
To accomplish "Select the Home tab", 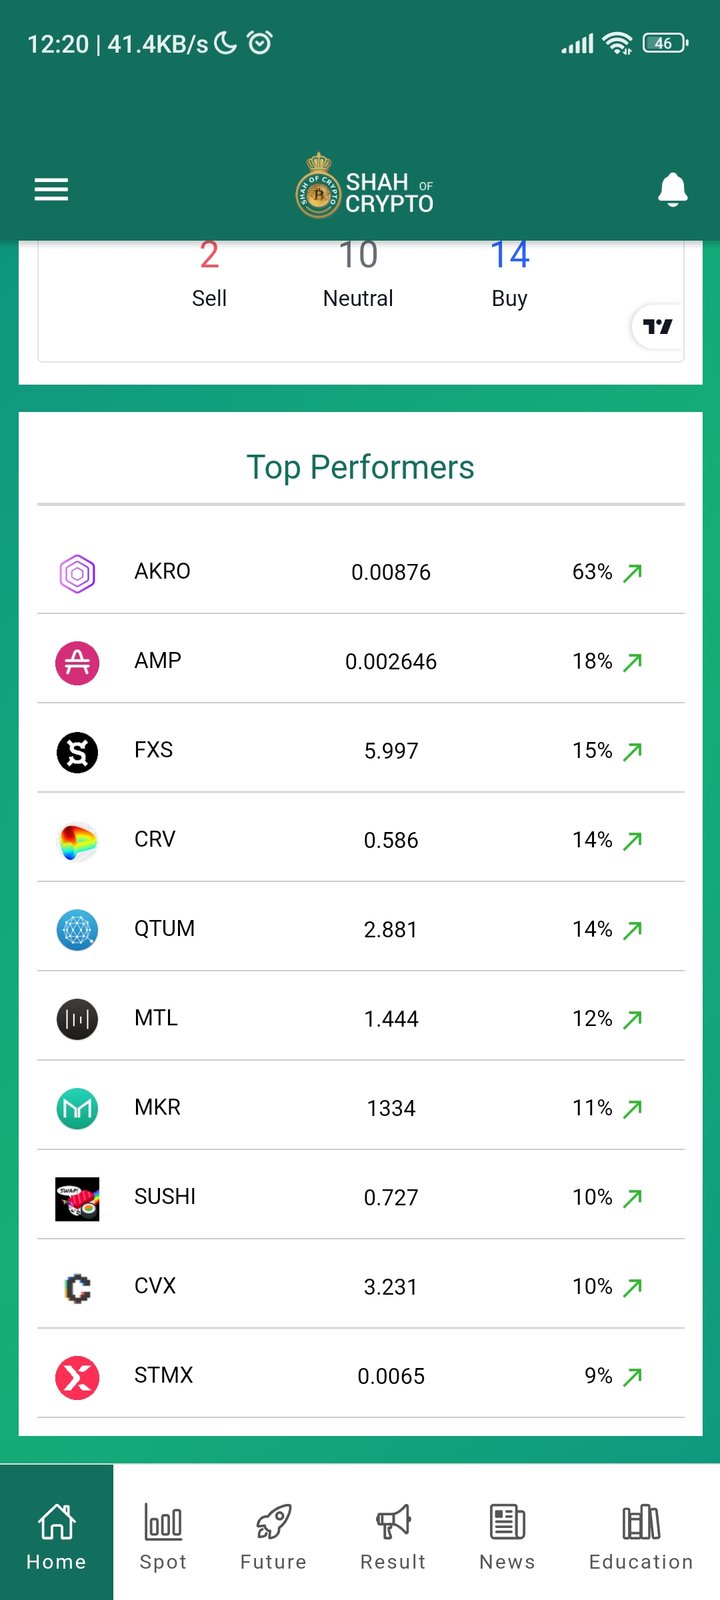I will click(56, 1535).
